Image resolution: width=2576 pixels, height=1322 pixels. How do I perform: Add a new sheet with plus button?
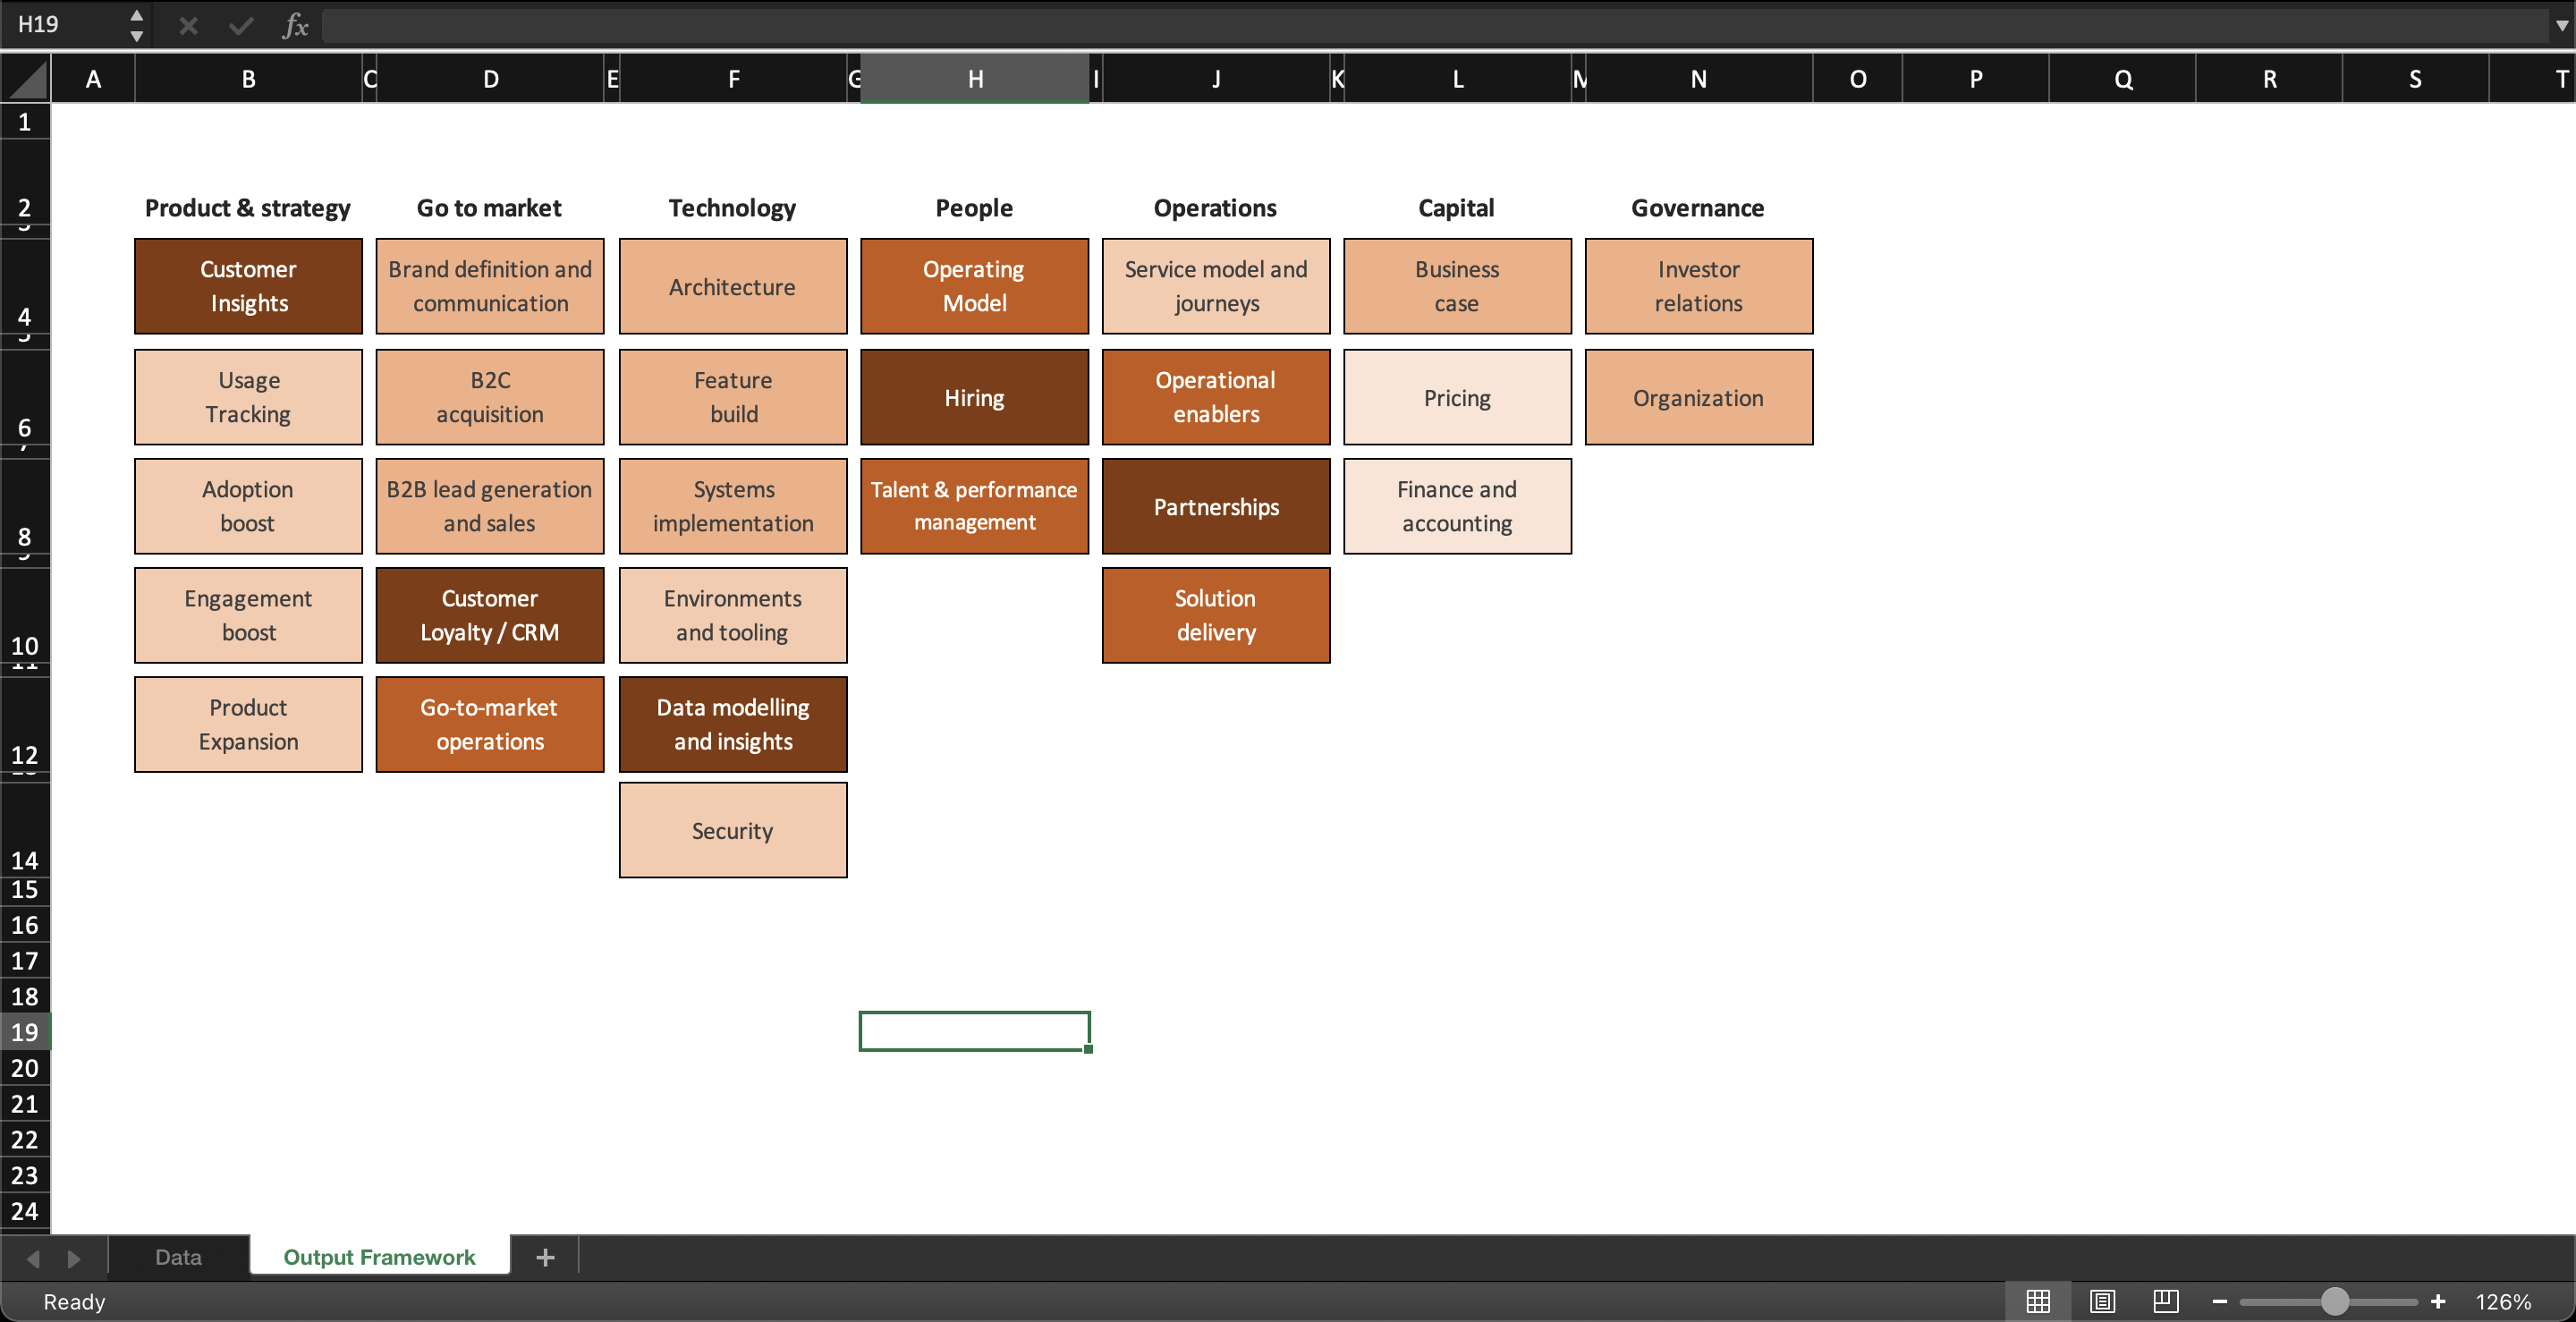[x=545, y=1257]
